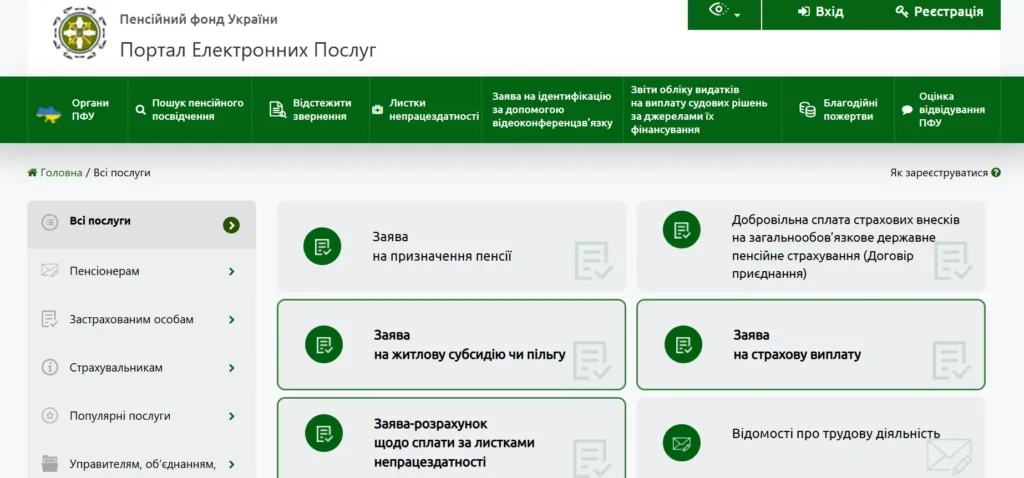Open the accessibility eye icon dropdown
Screen dimensions: 1024x478
(724, 11)
